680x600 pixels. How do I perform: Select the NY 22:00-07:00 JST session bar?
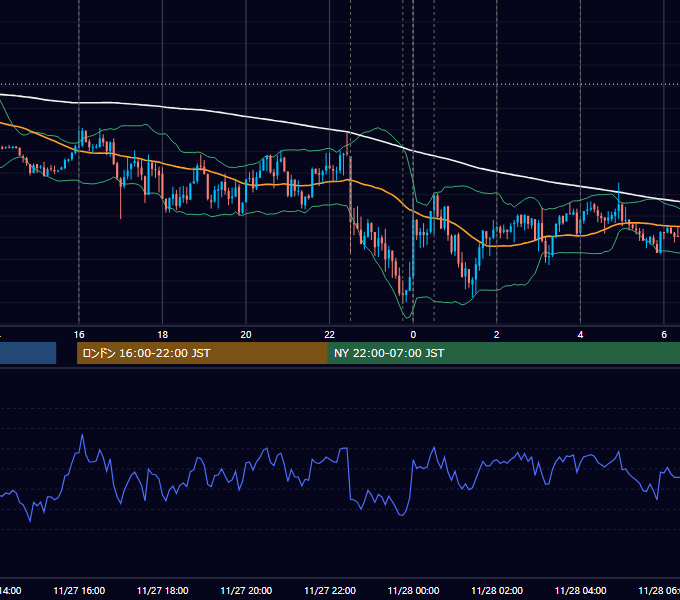[503, 353]
